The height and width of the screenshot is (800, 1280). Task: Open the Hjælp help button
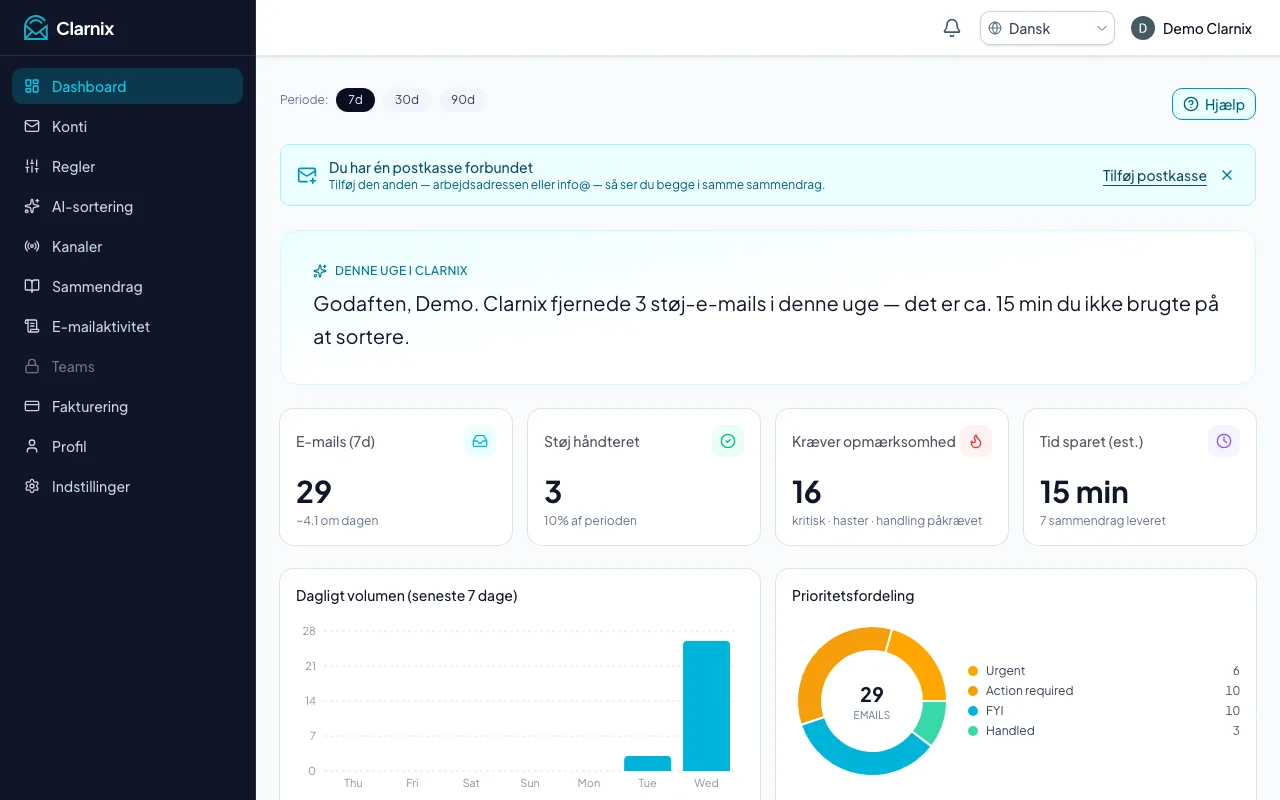pos(1213,104)
